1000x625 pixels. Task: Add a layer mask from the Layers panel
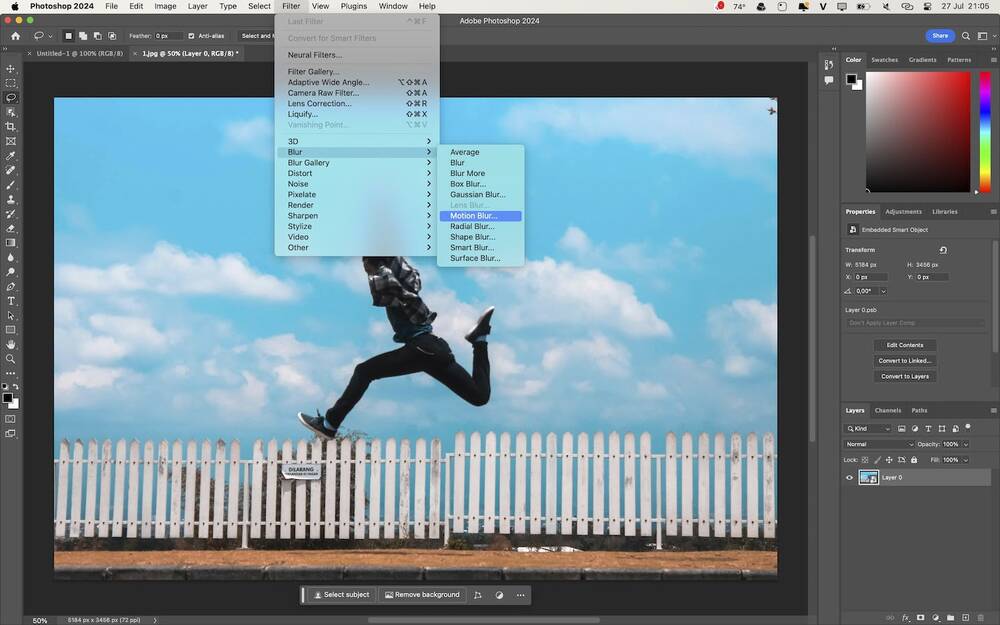[x=921, y=618]
